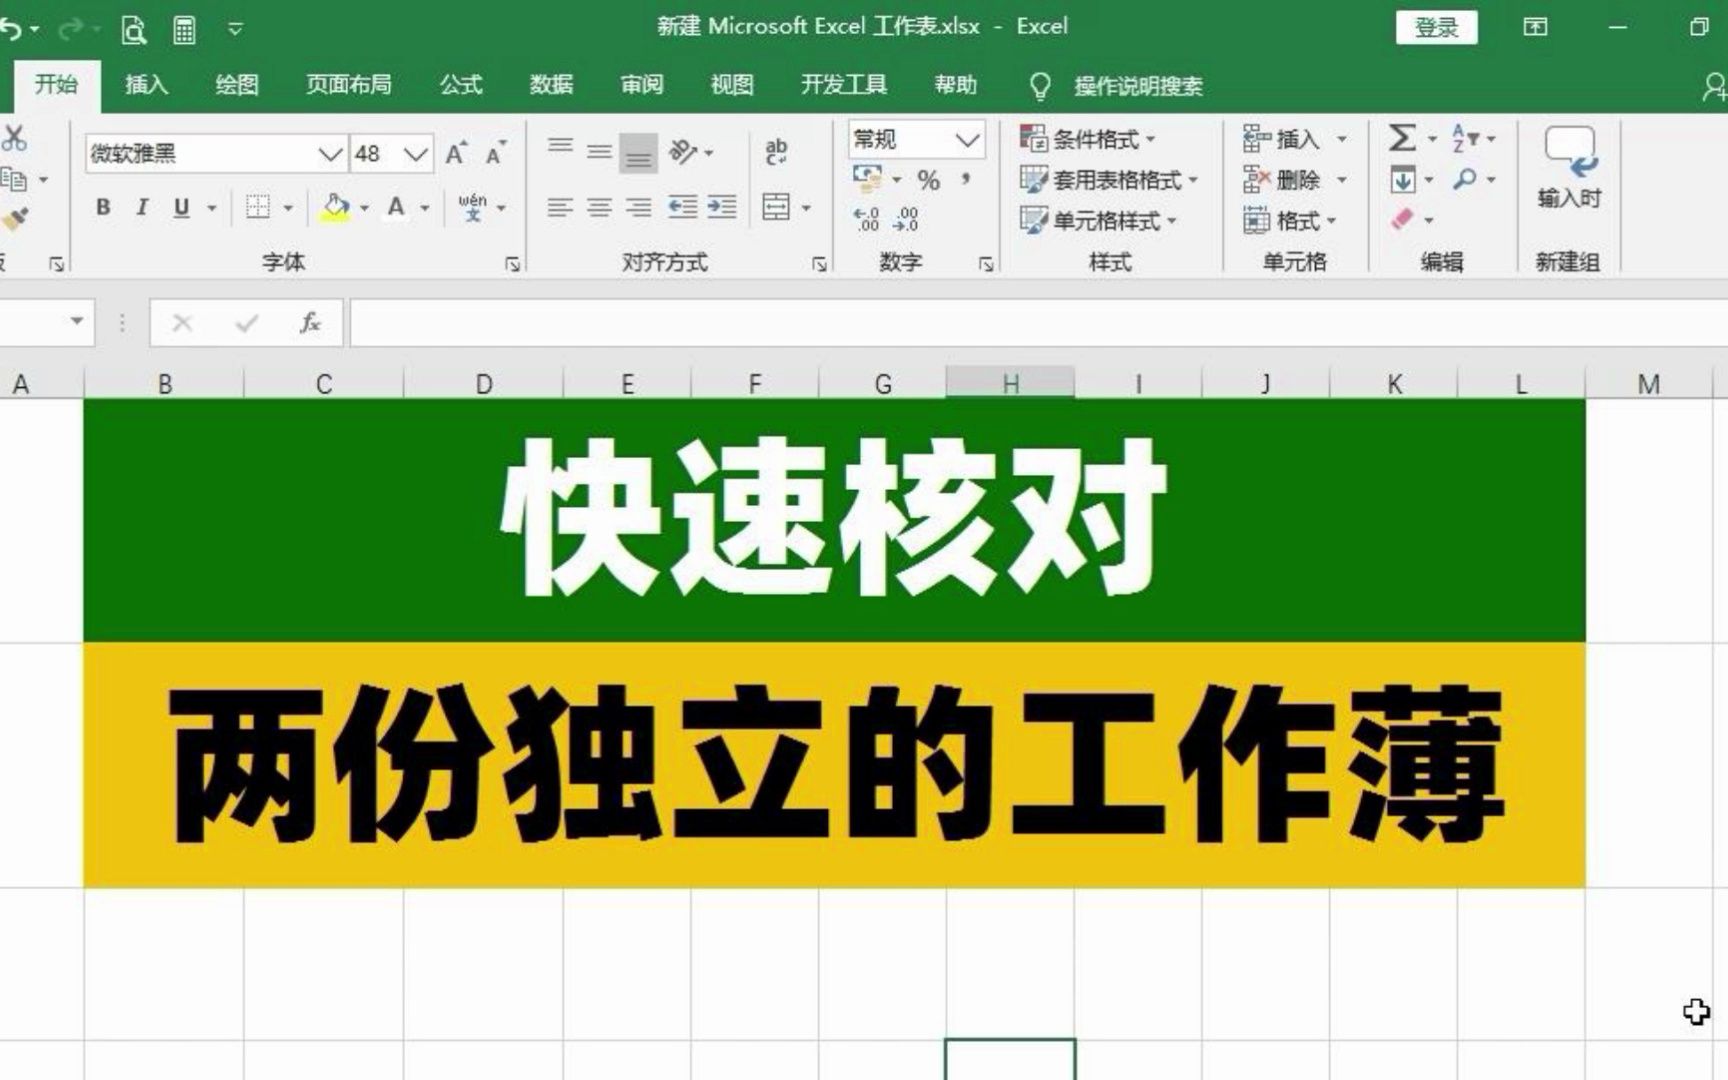This screenshot has height=1080, width=1728.
Task: Open the text Orientation tool
Action: (683, 152)
